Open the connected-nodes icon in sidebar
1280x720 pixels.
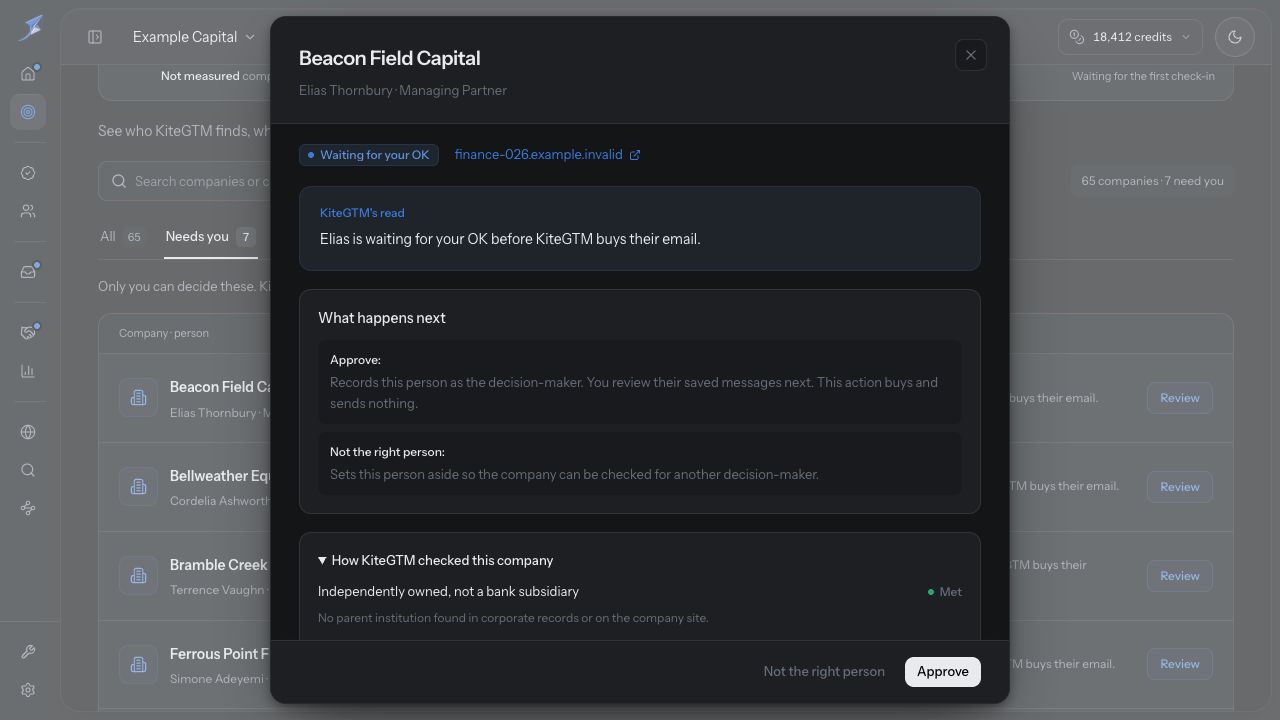28,508
